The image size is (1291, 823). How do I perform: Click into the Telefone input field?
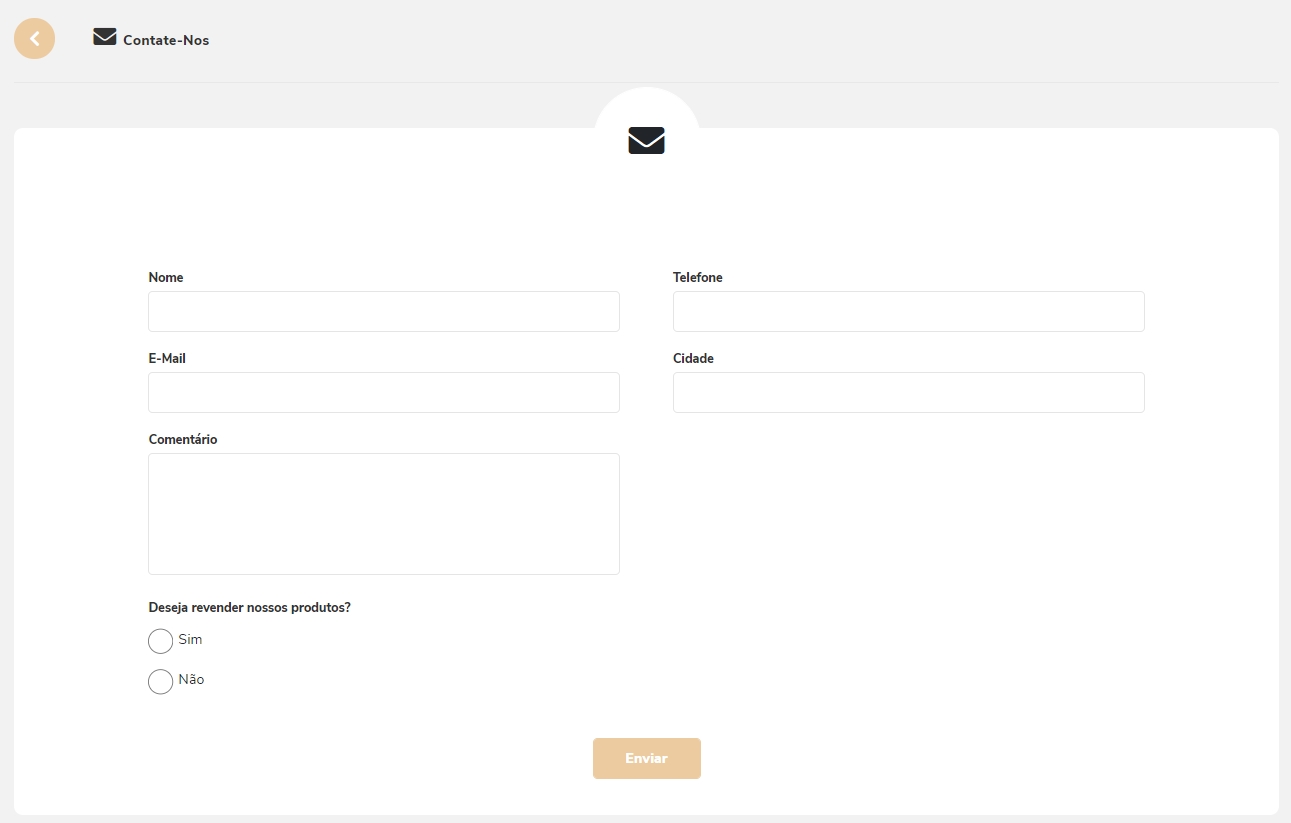908,311
